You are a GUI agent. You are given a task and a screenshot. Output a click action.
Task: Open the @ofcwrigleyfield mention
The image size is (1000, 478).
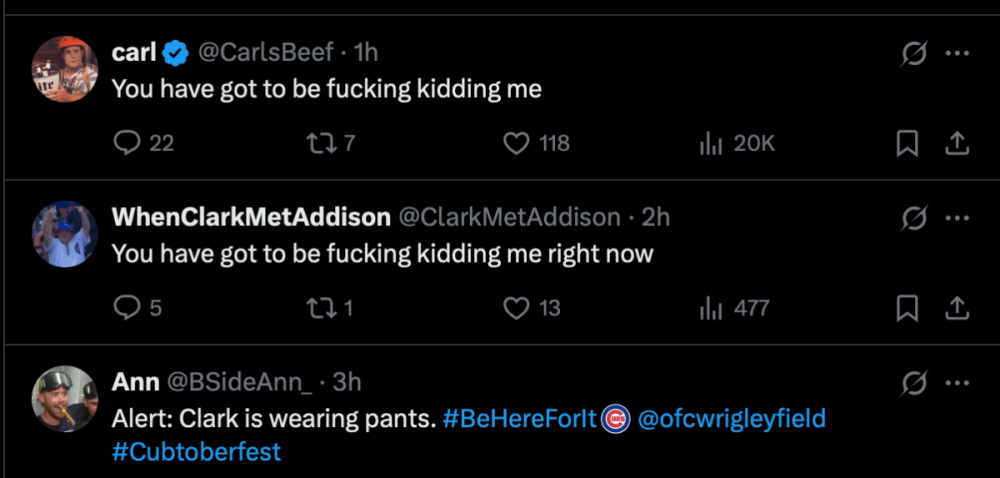(x=731, y=419)
